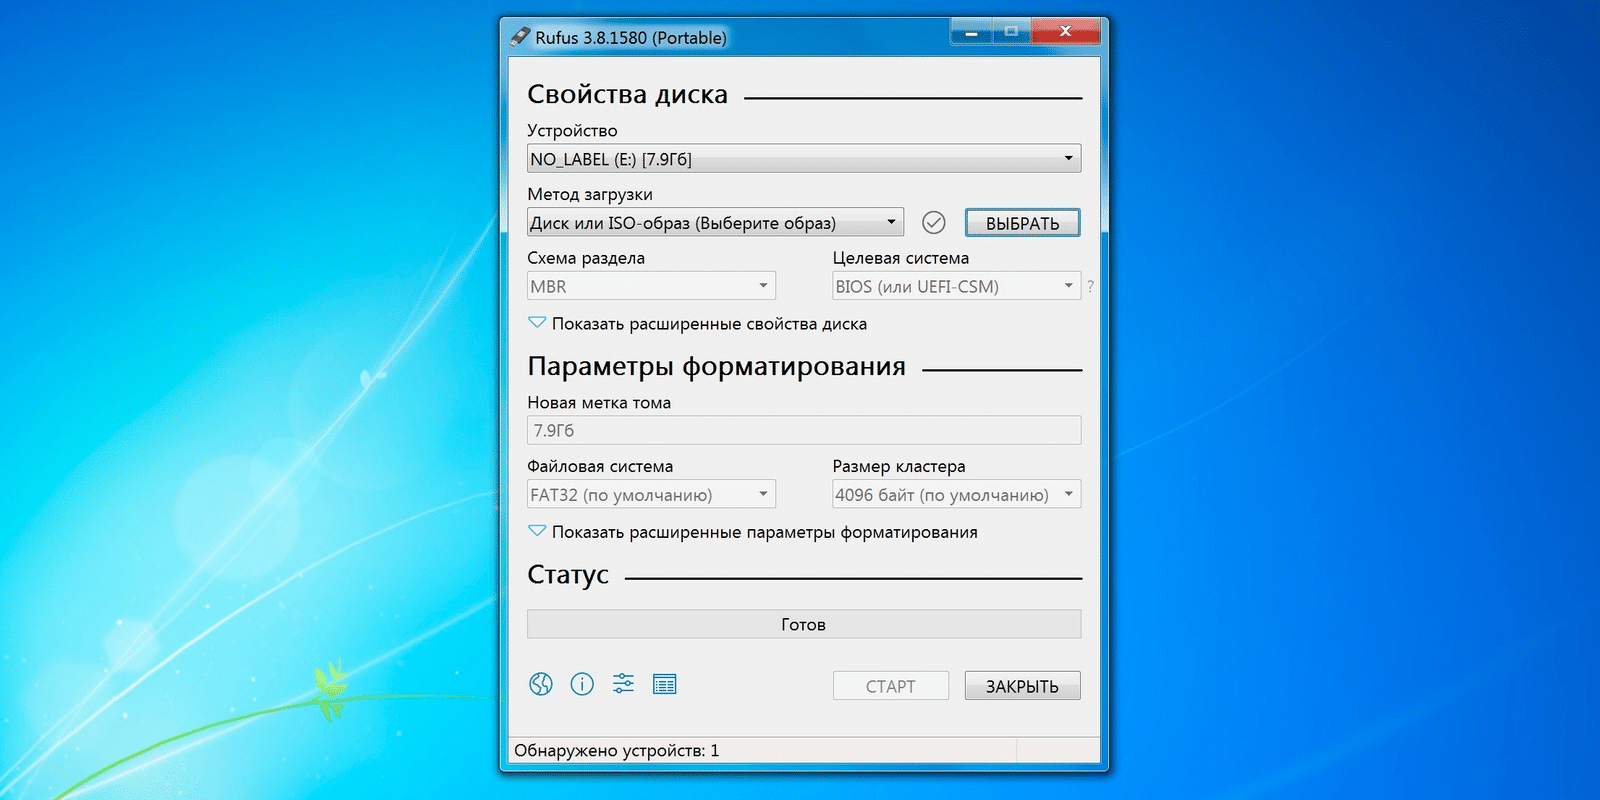Open the Схема раздела MBR dropdown
This screenshot has height=800, width=1600.
coord(651,286)
